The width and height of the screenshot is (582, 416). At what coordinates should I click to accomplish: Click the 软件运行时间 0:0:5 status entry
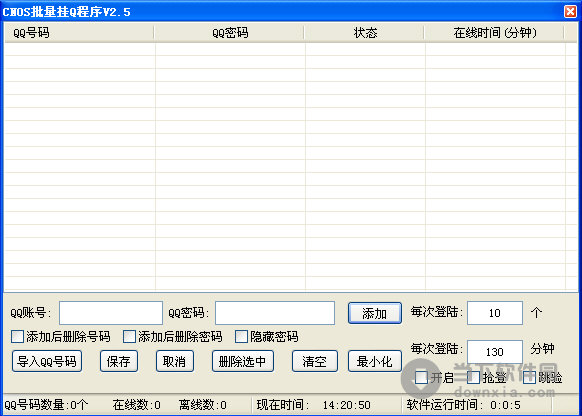tap(463, 404)
